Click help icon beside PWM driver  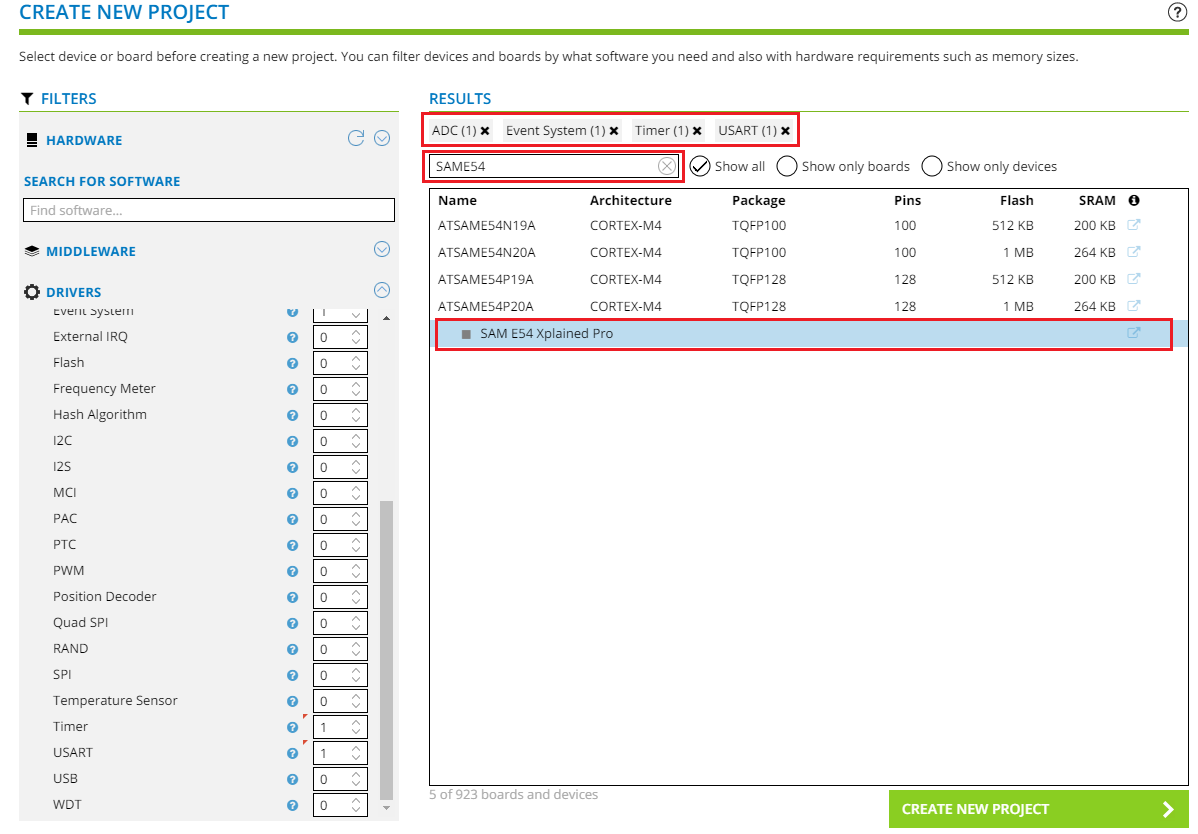[292, 571]
